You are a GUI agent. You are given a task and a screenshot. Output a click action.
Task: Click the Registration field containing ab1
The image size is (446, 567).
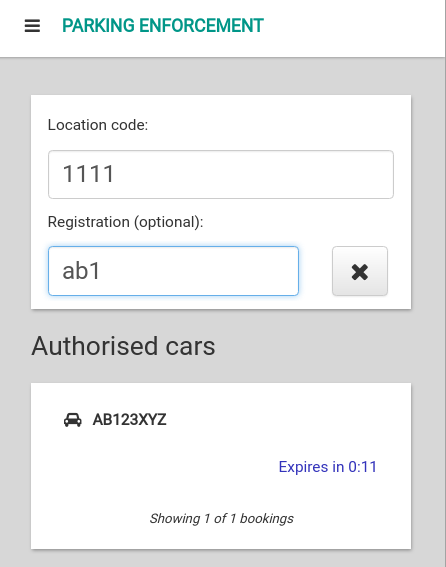click(173, 271)
